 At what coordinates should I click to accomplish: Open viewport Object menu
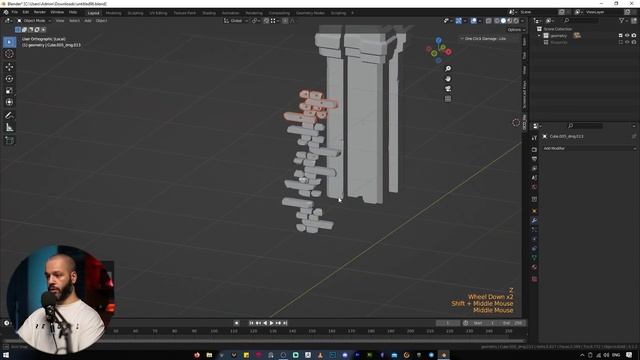pyautogui.click(x=101, y=20)
